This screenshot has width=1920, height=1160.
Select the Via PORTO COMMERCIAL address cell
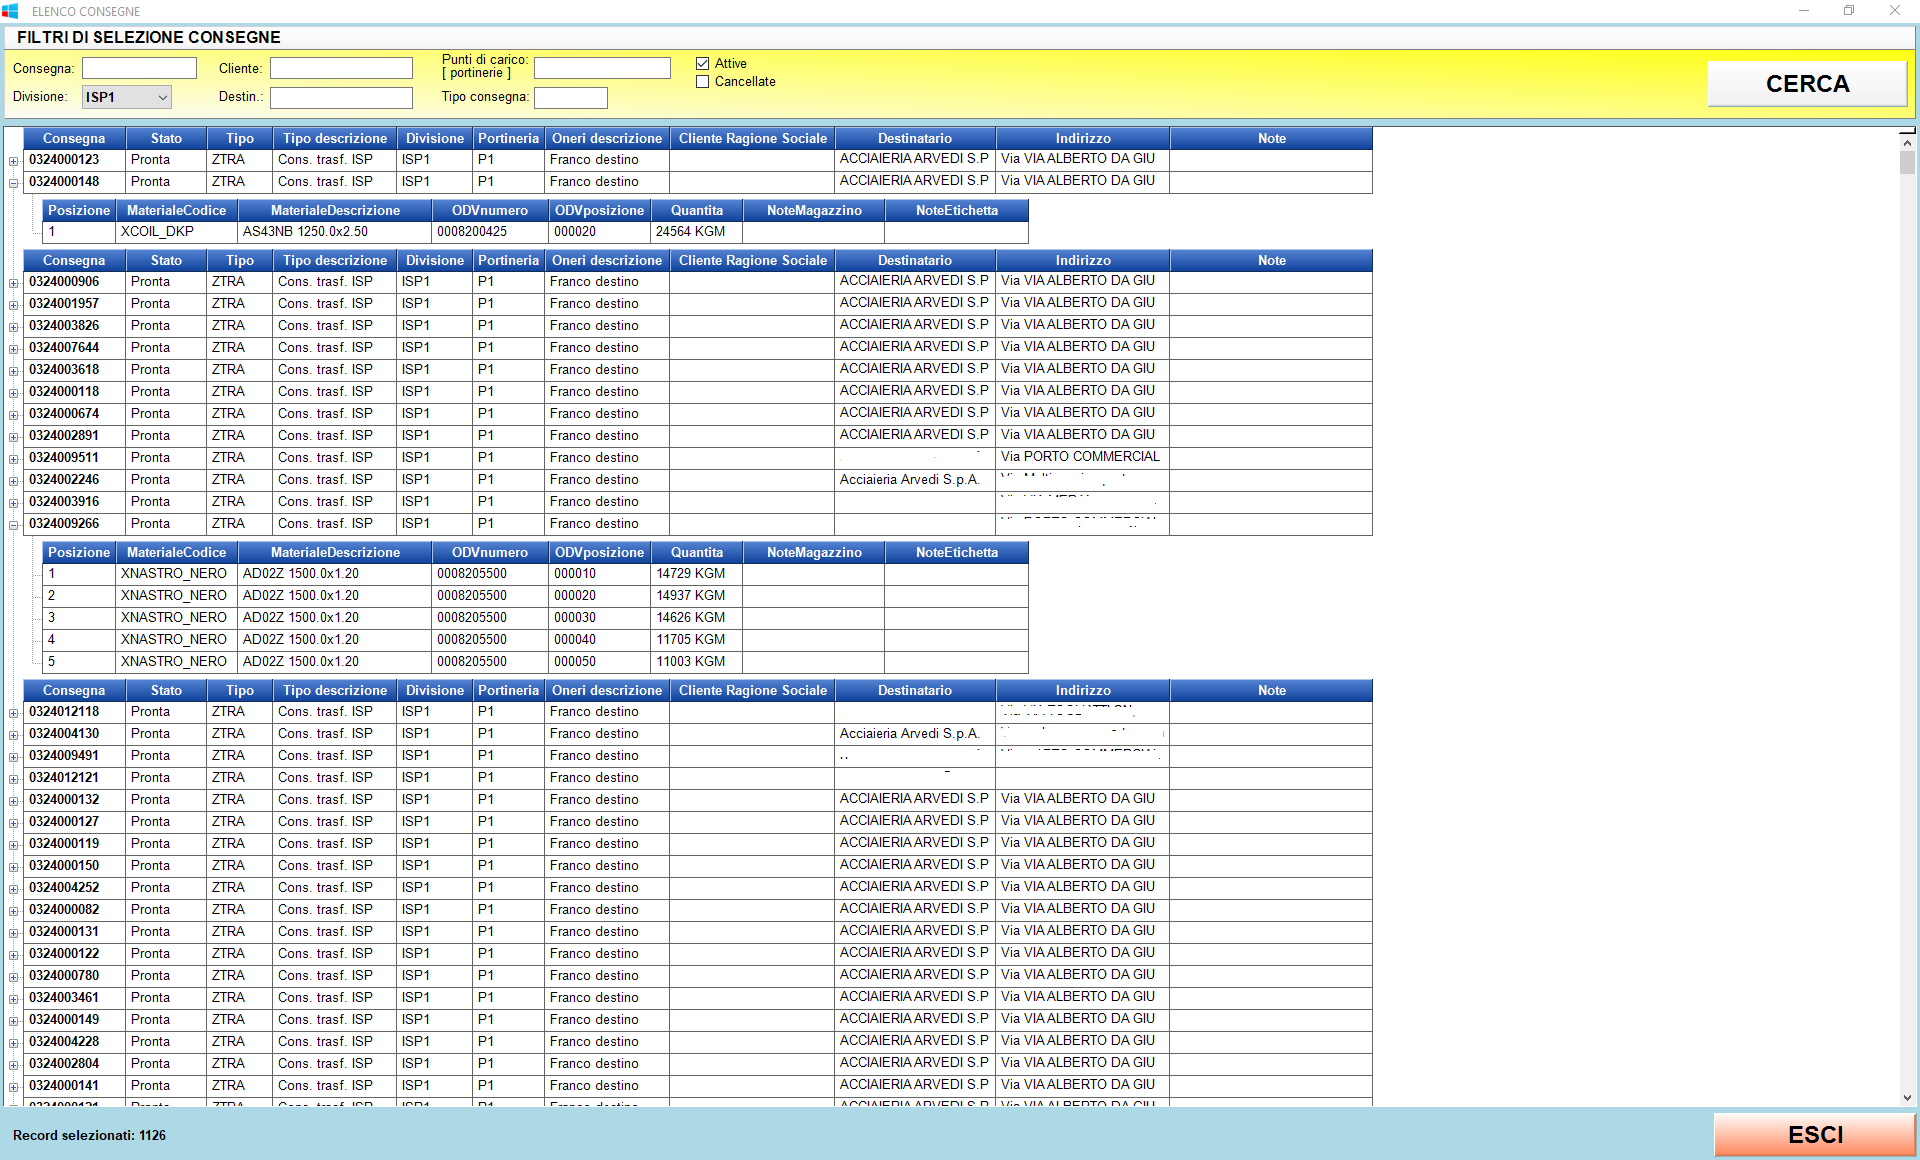click(x=1083, y=457)
